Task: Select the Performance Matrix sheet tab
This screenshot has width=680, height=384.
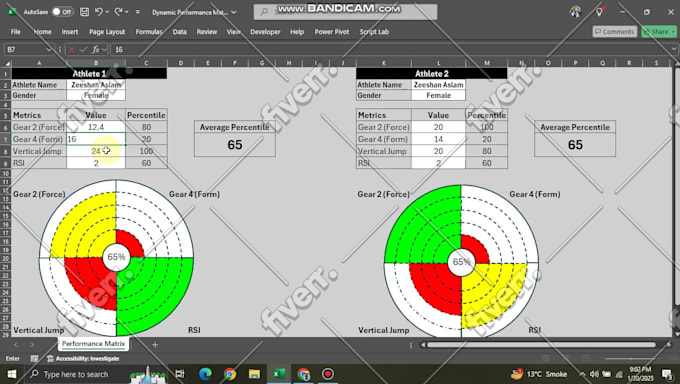Action: tap(93, 344)
